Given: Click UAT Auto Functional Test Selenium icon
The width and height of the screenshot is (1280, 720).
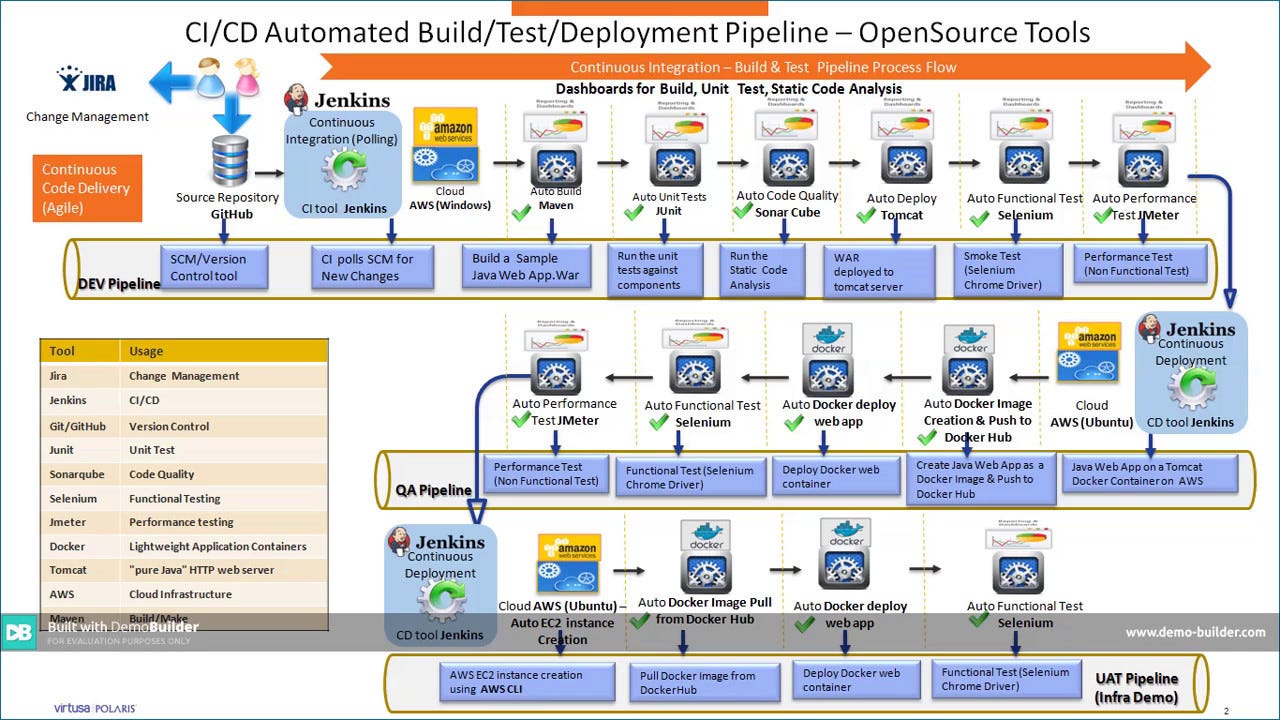Looking at the screenshot, I should pyautogui.click(x=1019, y=573).
